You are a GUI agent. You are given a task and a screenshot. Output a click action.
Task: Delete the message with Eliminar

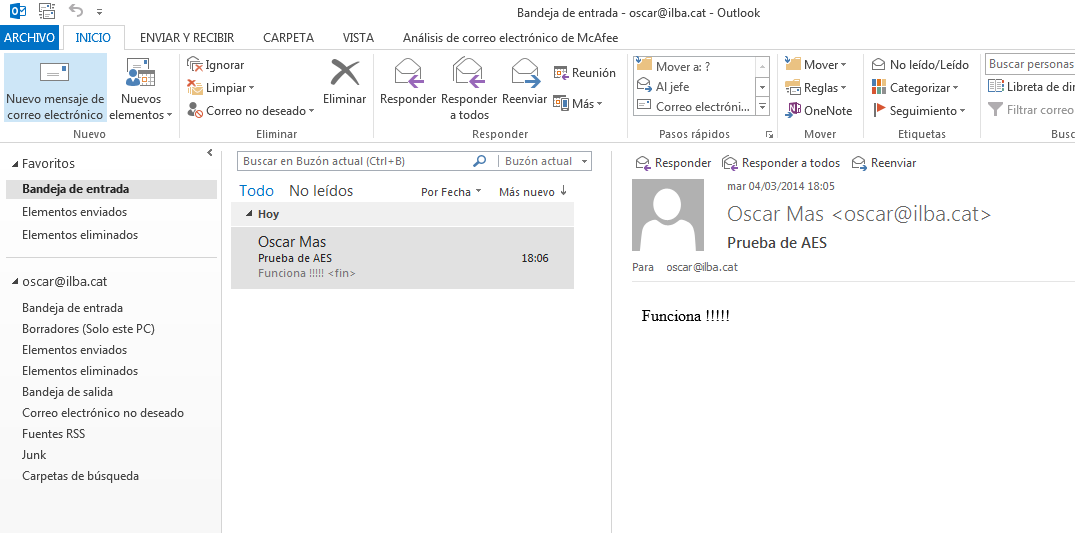344,82
